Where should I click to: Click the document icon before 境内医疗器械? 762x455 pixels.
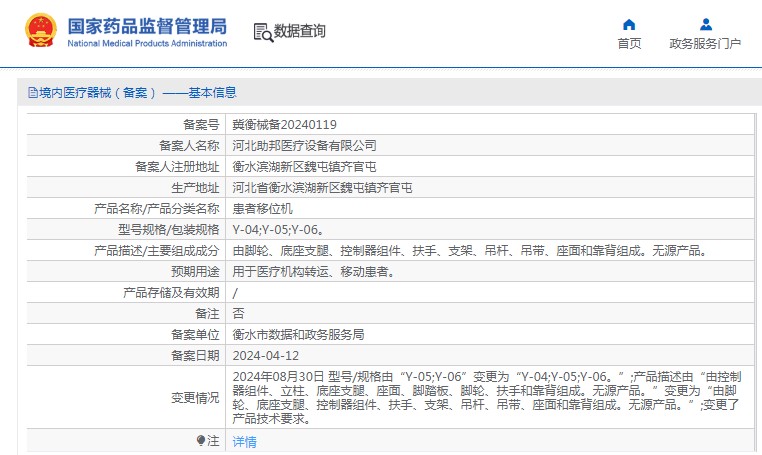(33, 92)
